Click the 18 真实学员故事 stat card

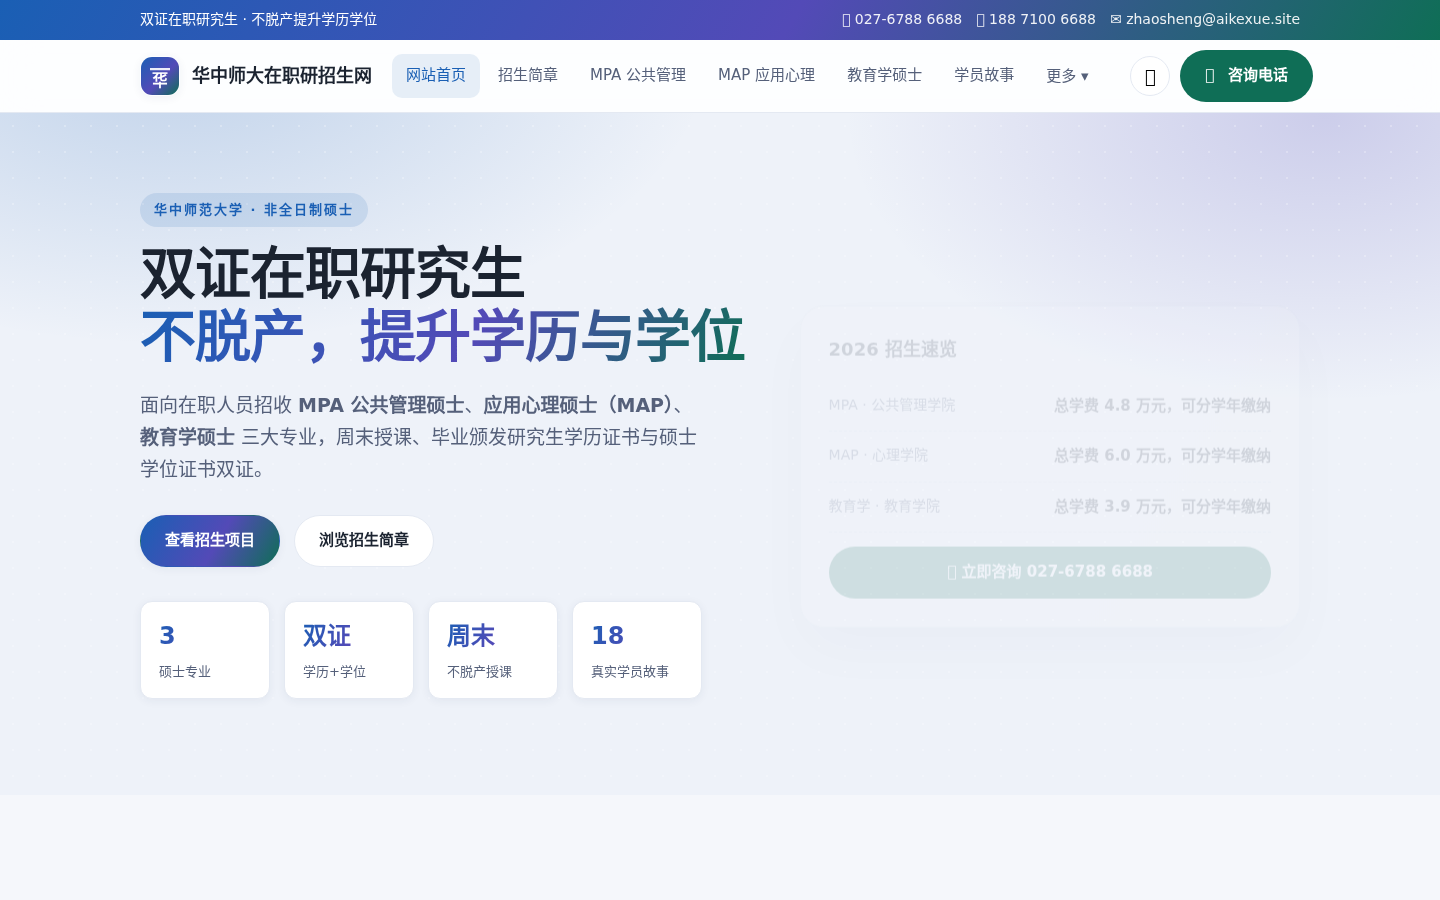(x=637, y=650)
